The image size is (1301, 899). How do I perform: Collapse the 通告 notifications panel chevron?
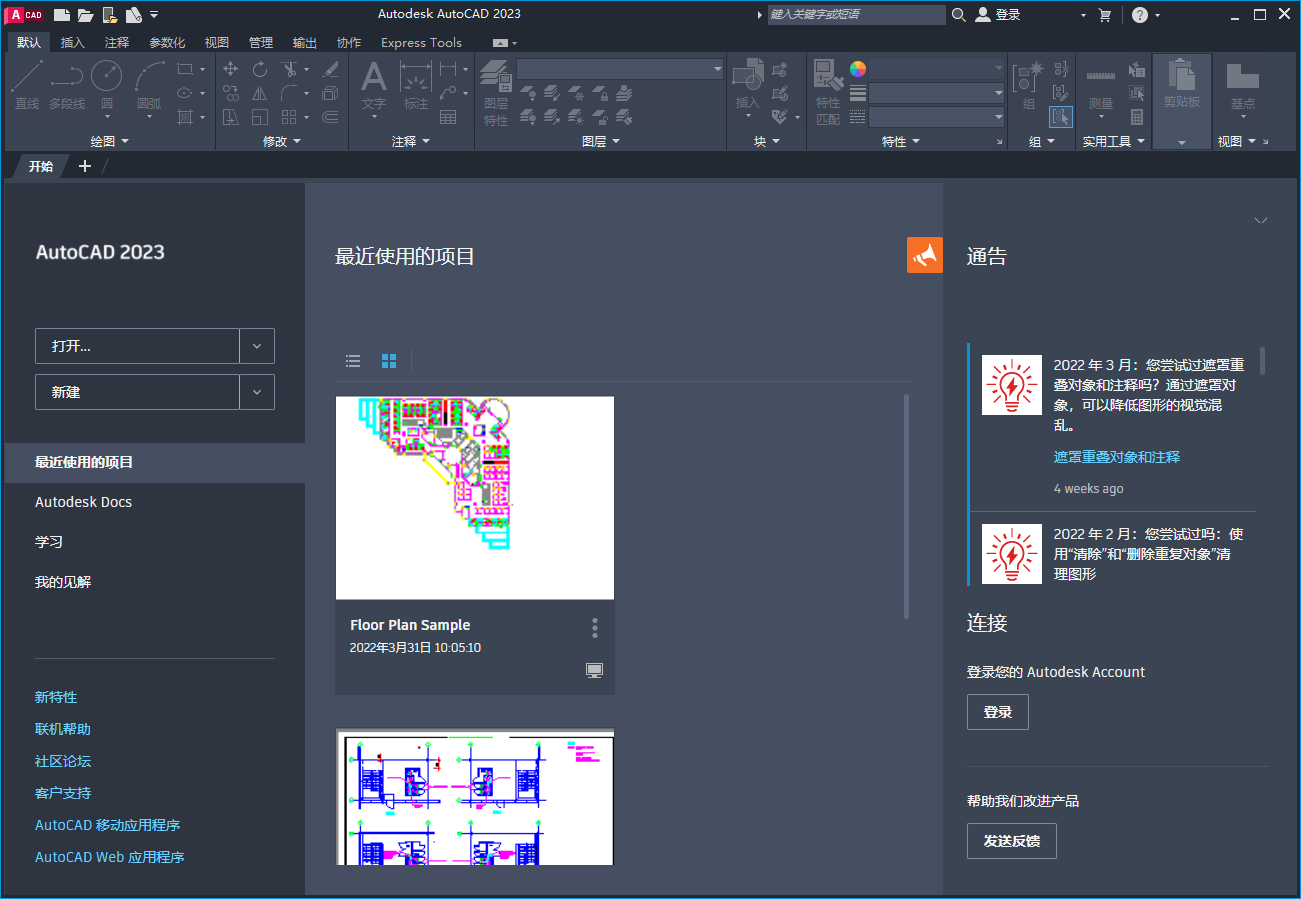pyautogui.click(x=1261, y=220)
